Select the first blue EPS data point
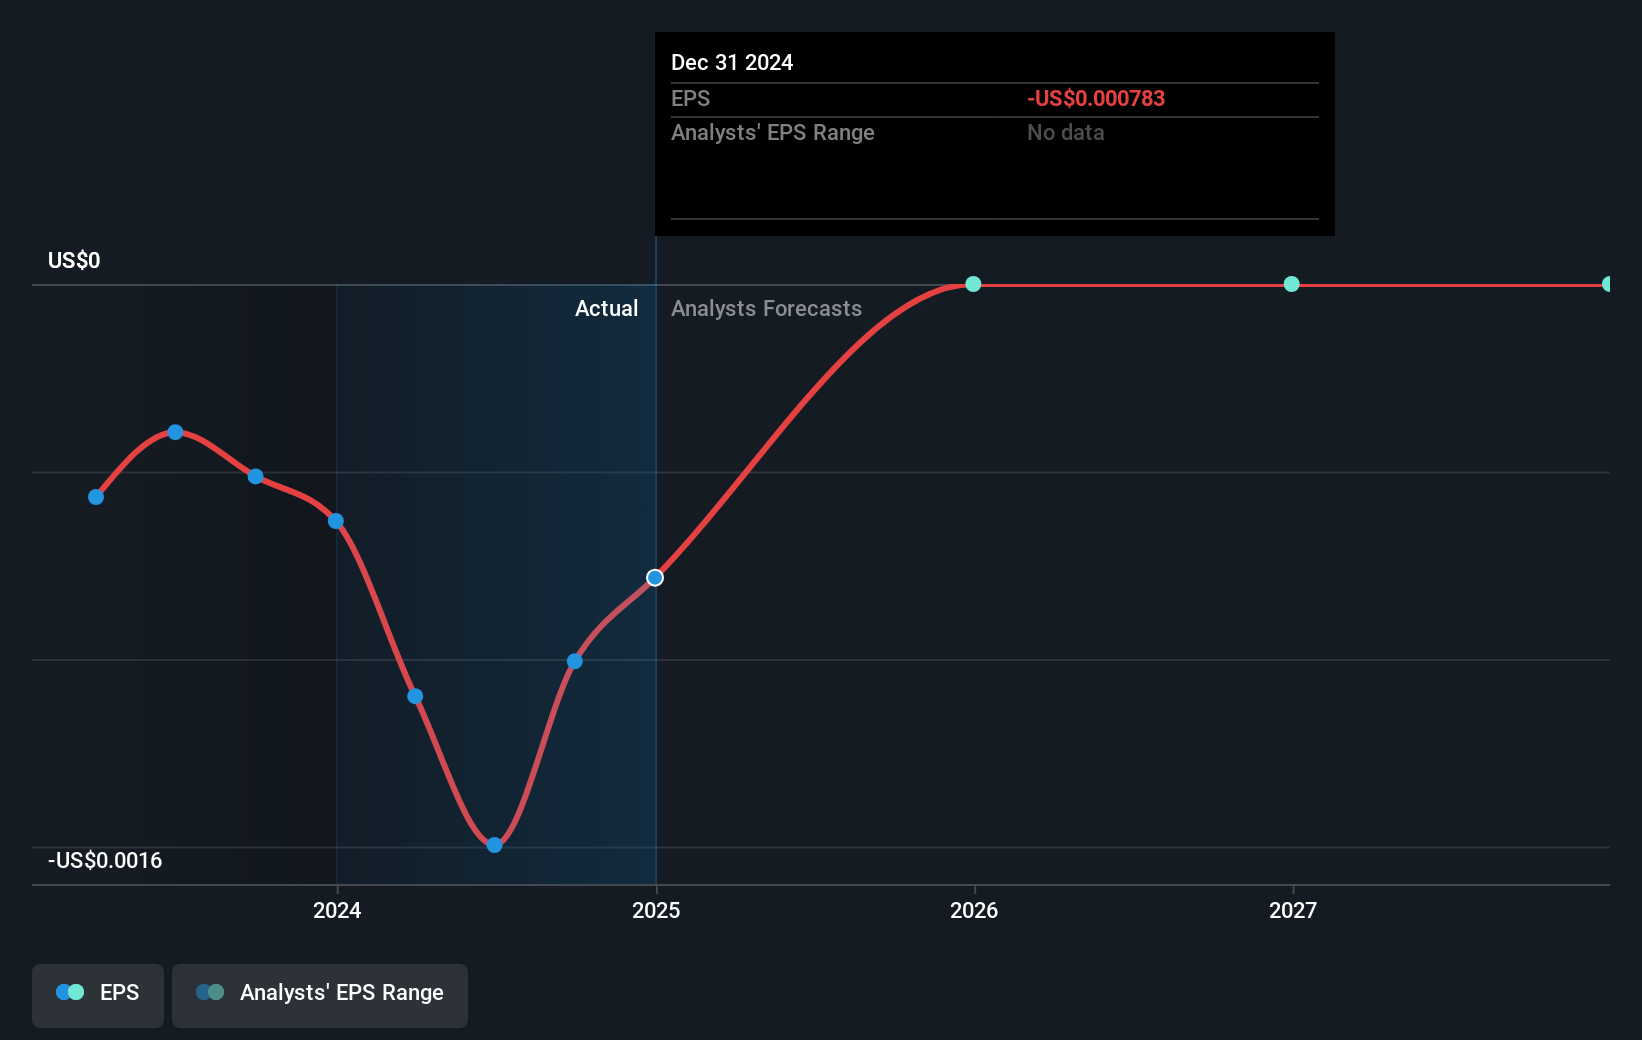 [x=95, y=496]
